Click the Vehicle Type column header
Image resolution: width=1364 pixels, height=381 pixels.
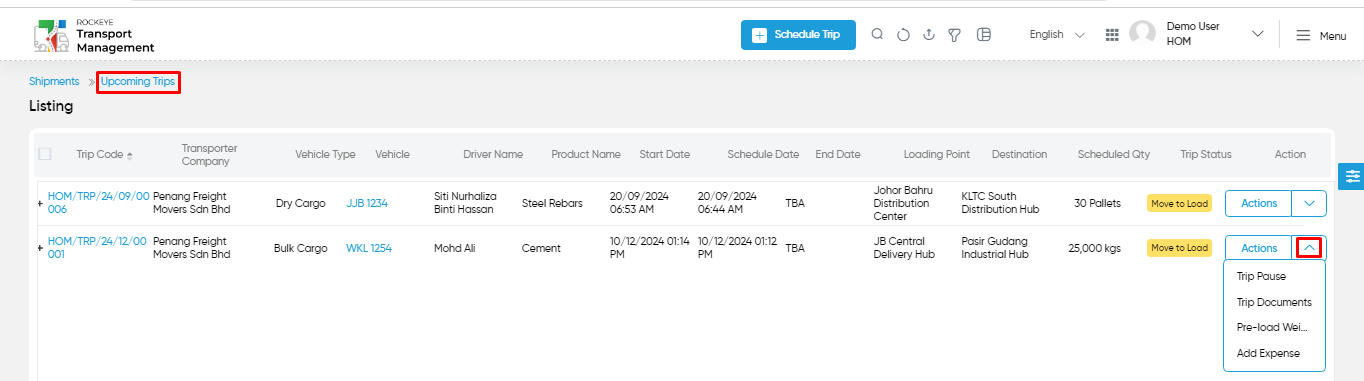point(325,154)
